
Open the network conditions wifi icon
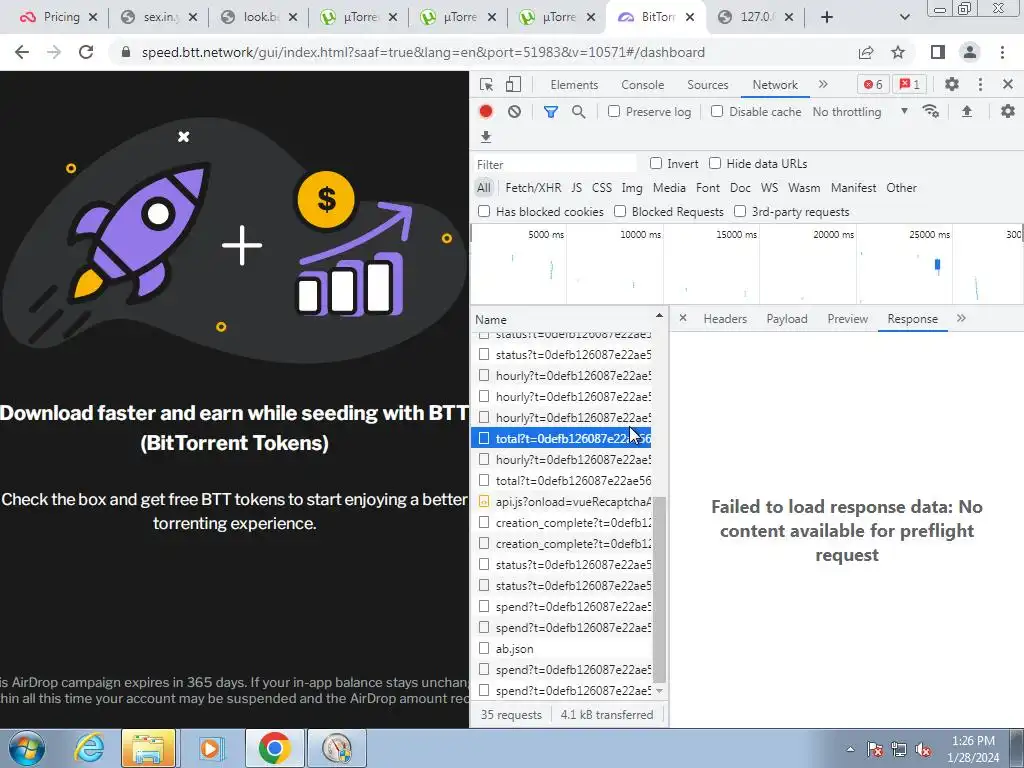click(931, 112)
